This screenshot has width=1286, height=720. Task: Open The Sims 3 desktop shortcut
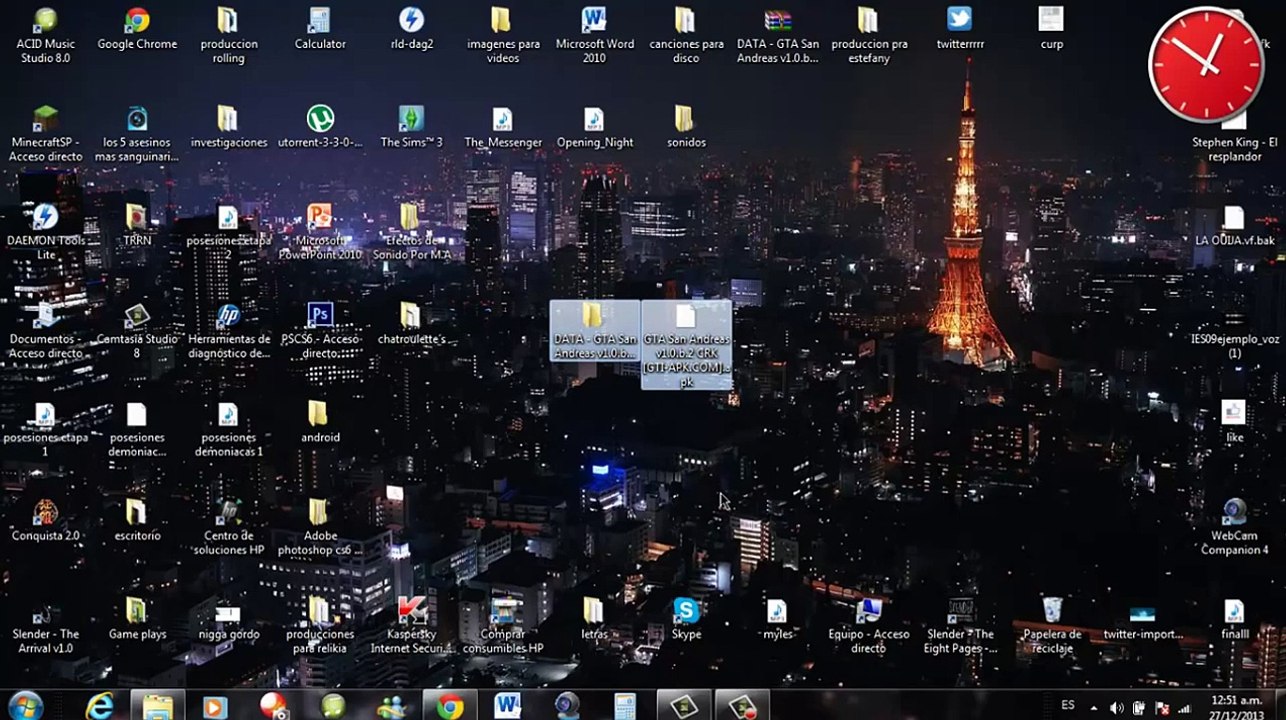coord(411,119)
